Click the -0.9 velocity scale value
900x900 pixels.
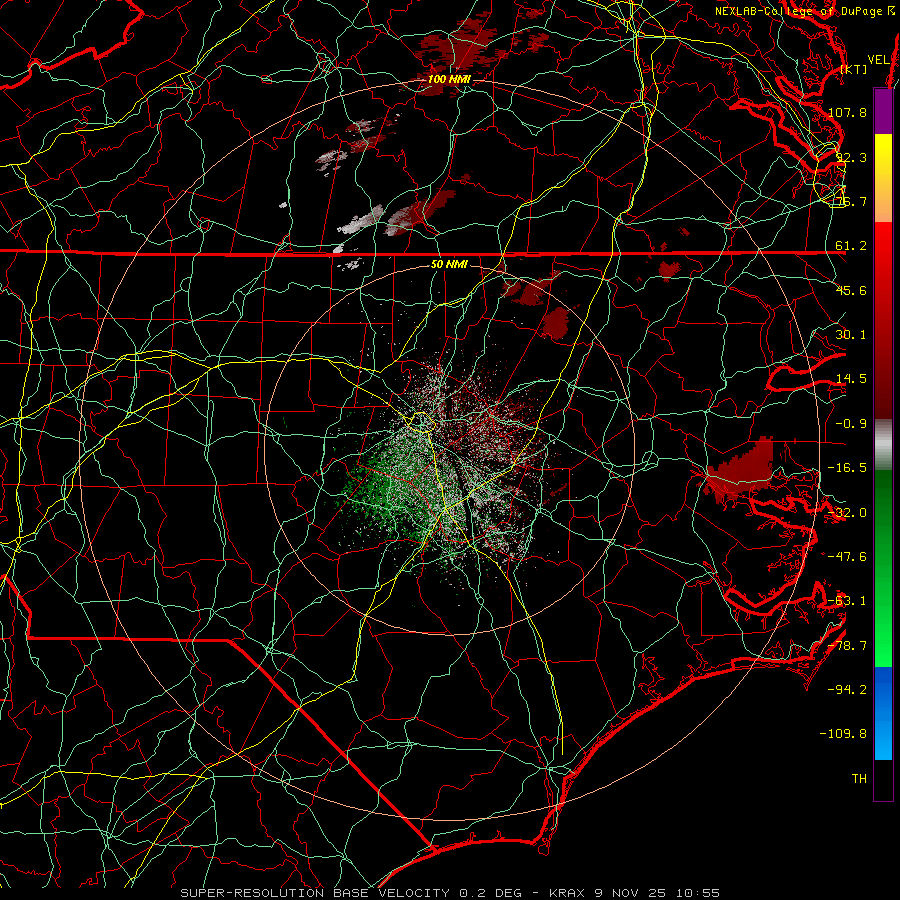coord(851,424)
